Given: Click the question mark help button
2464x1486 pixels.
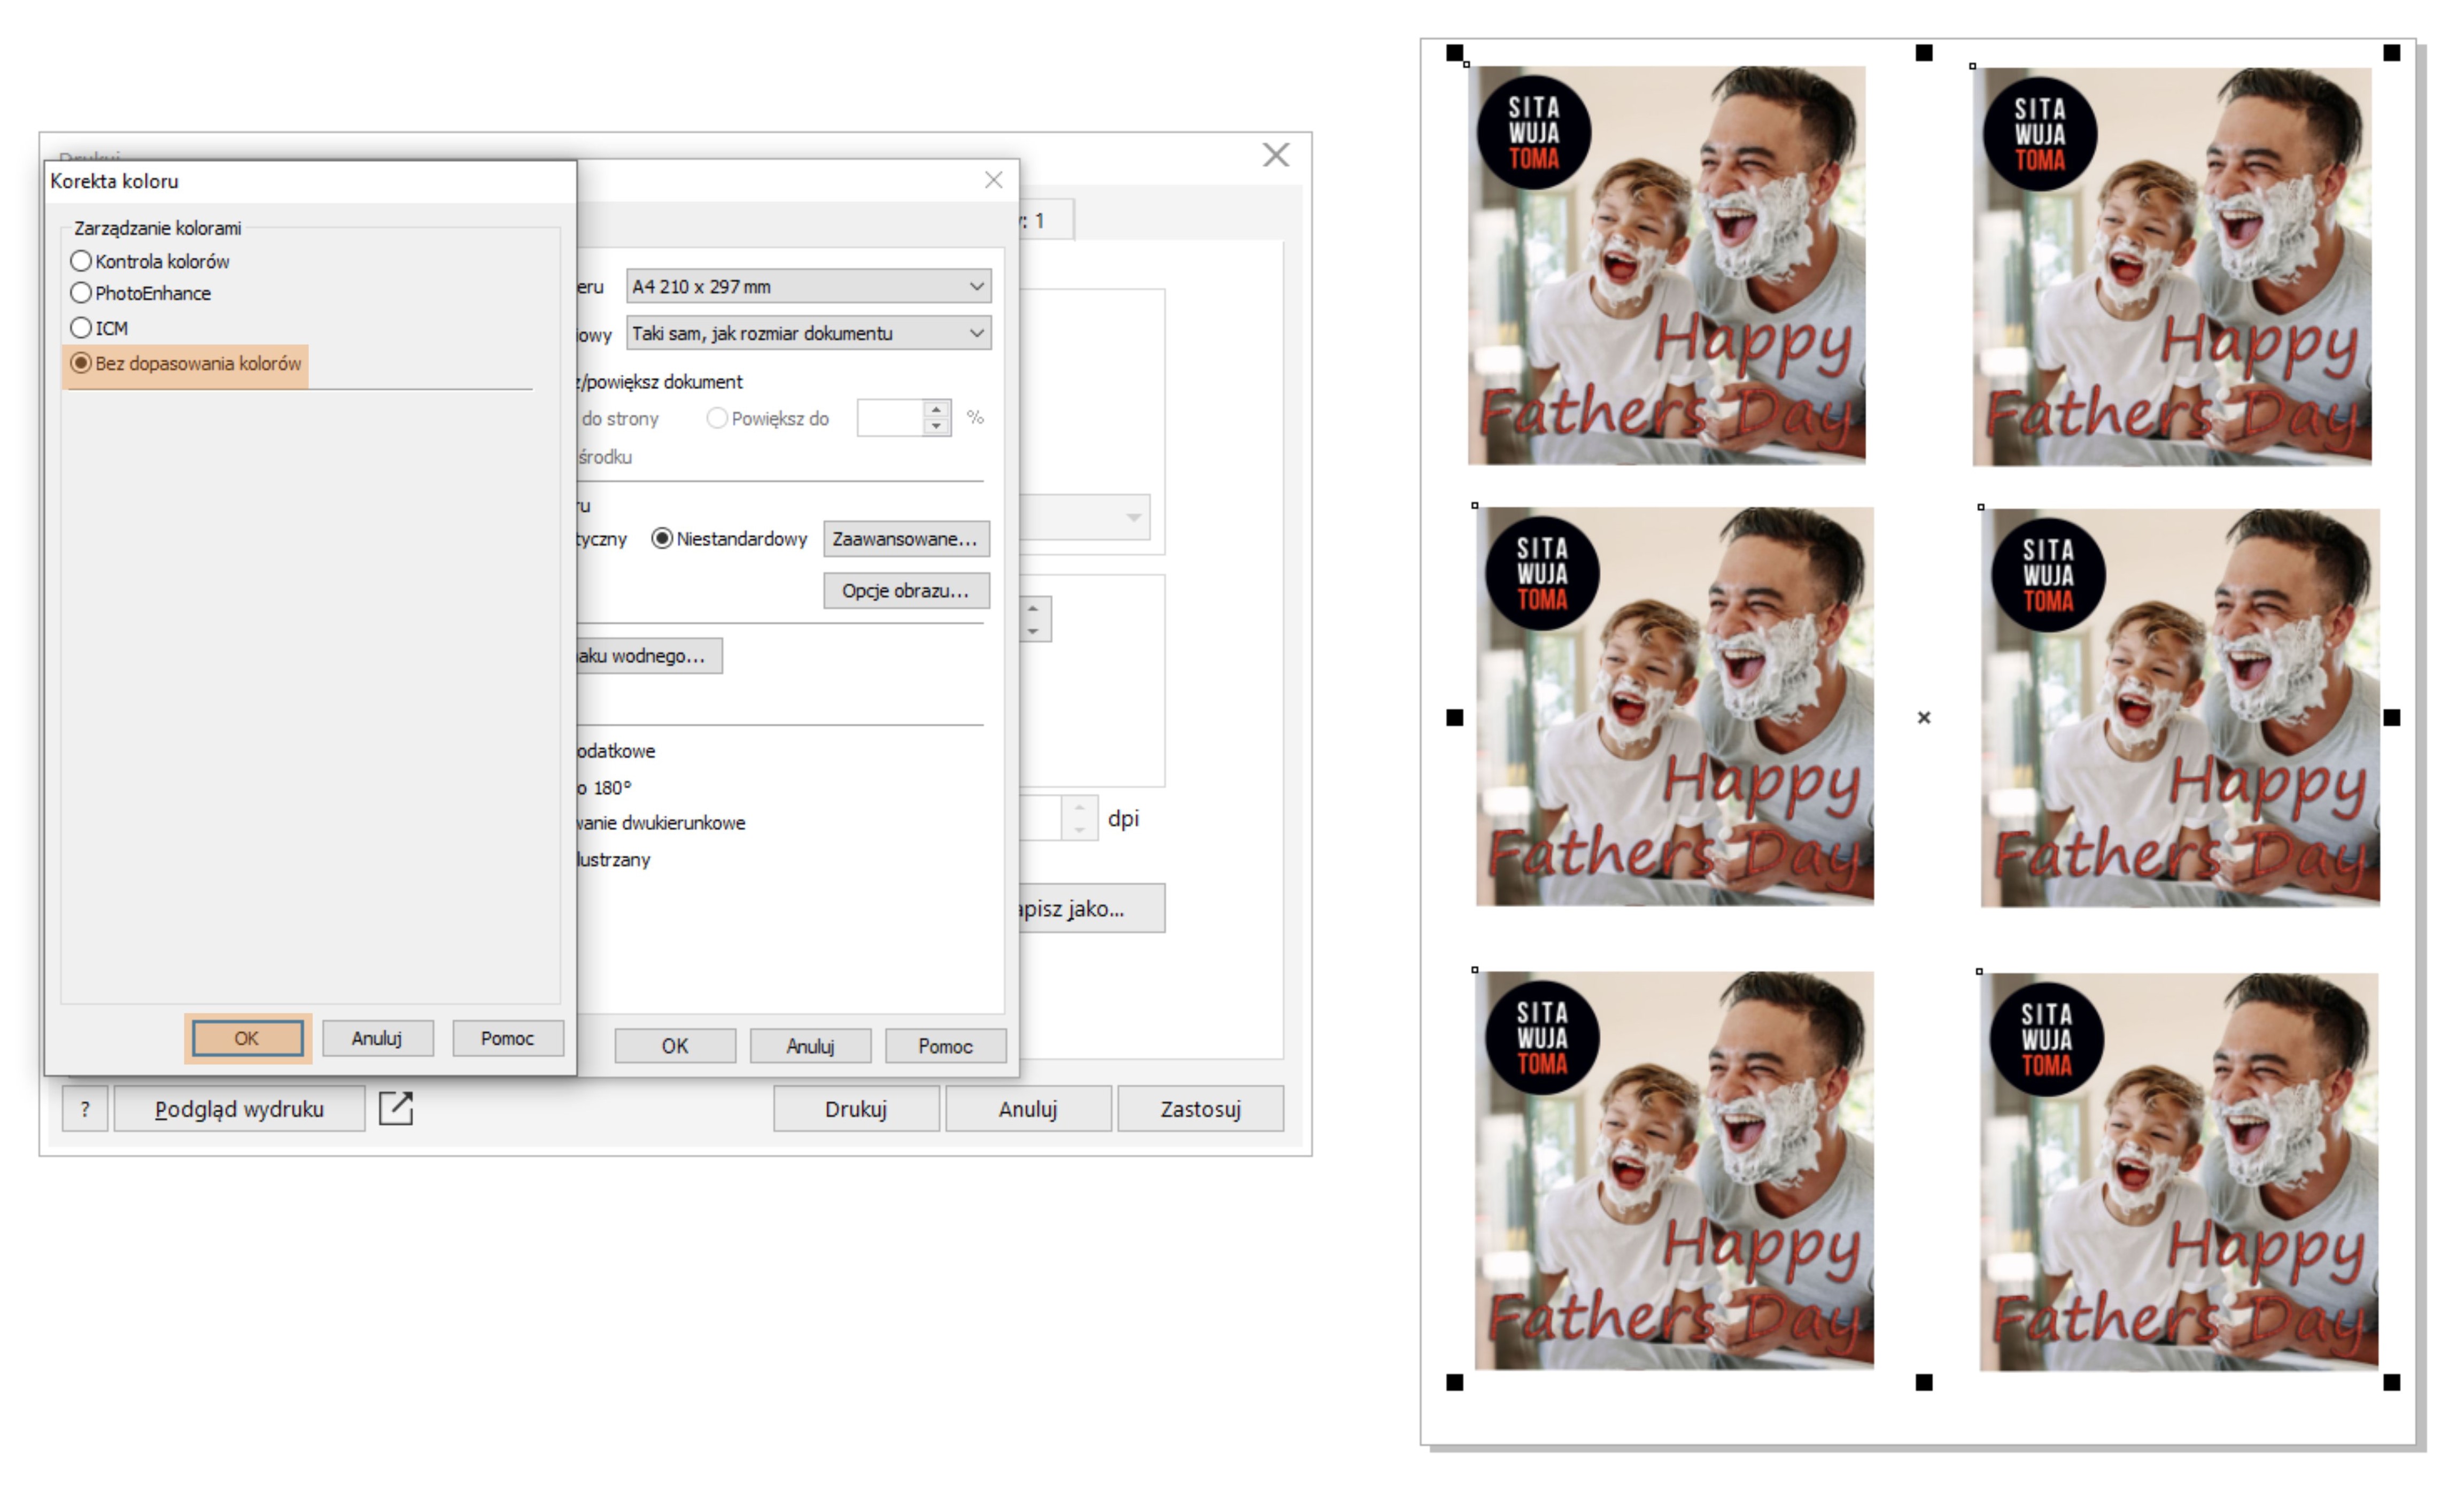Looking at the screenshot, I should (85, 1109).
